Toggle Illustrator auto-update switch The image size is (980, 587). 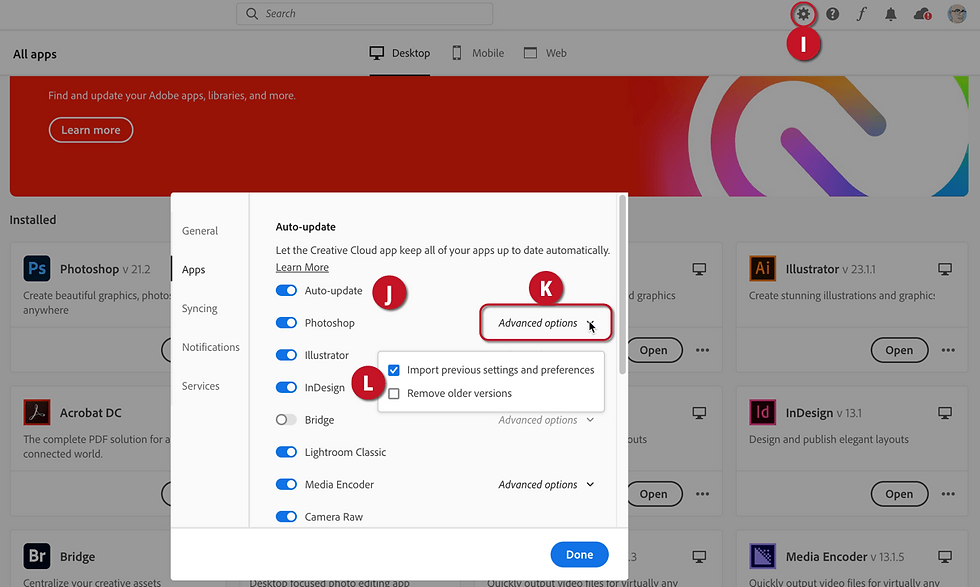pyautogui.click(x=286, y=355)
